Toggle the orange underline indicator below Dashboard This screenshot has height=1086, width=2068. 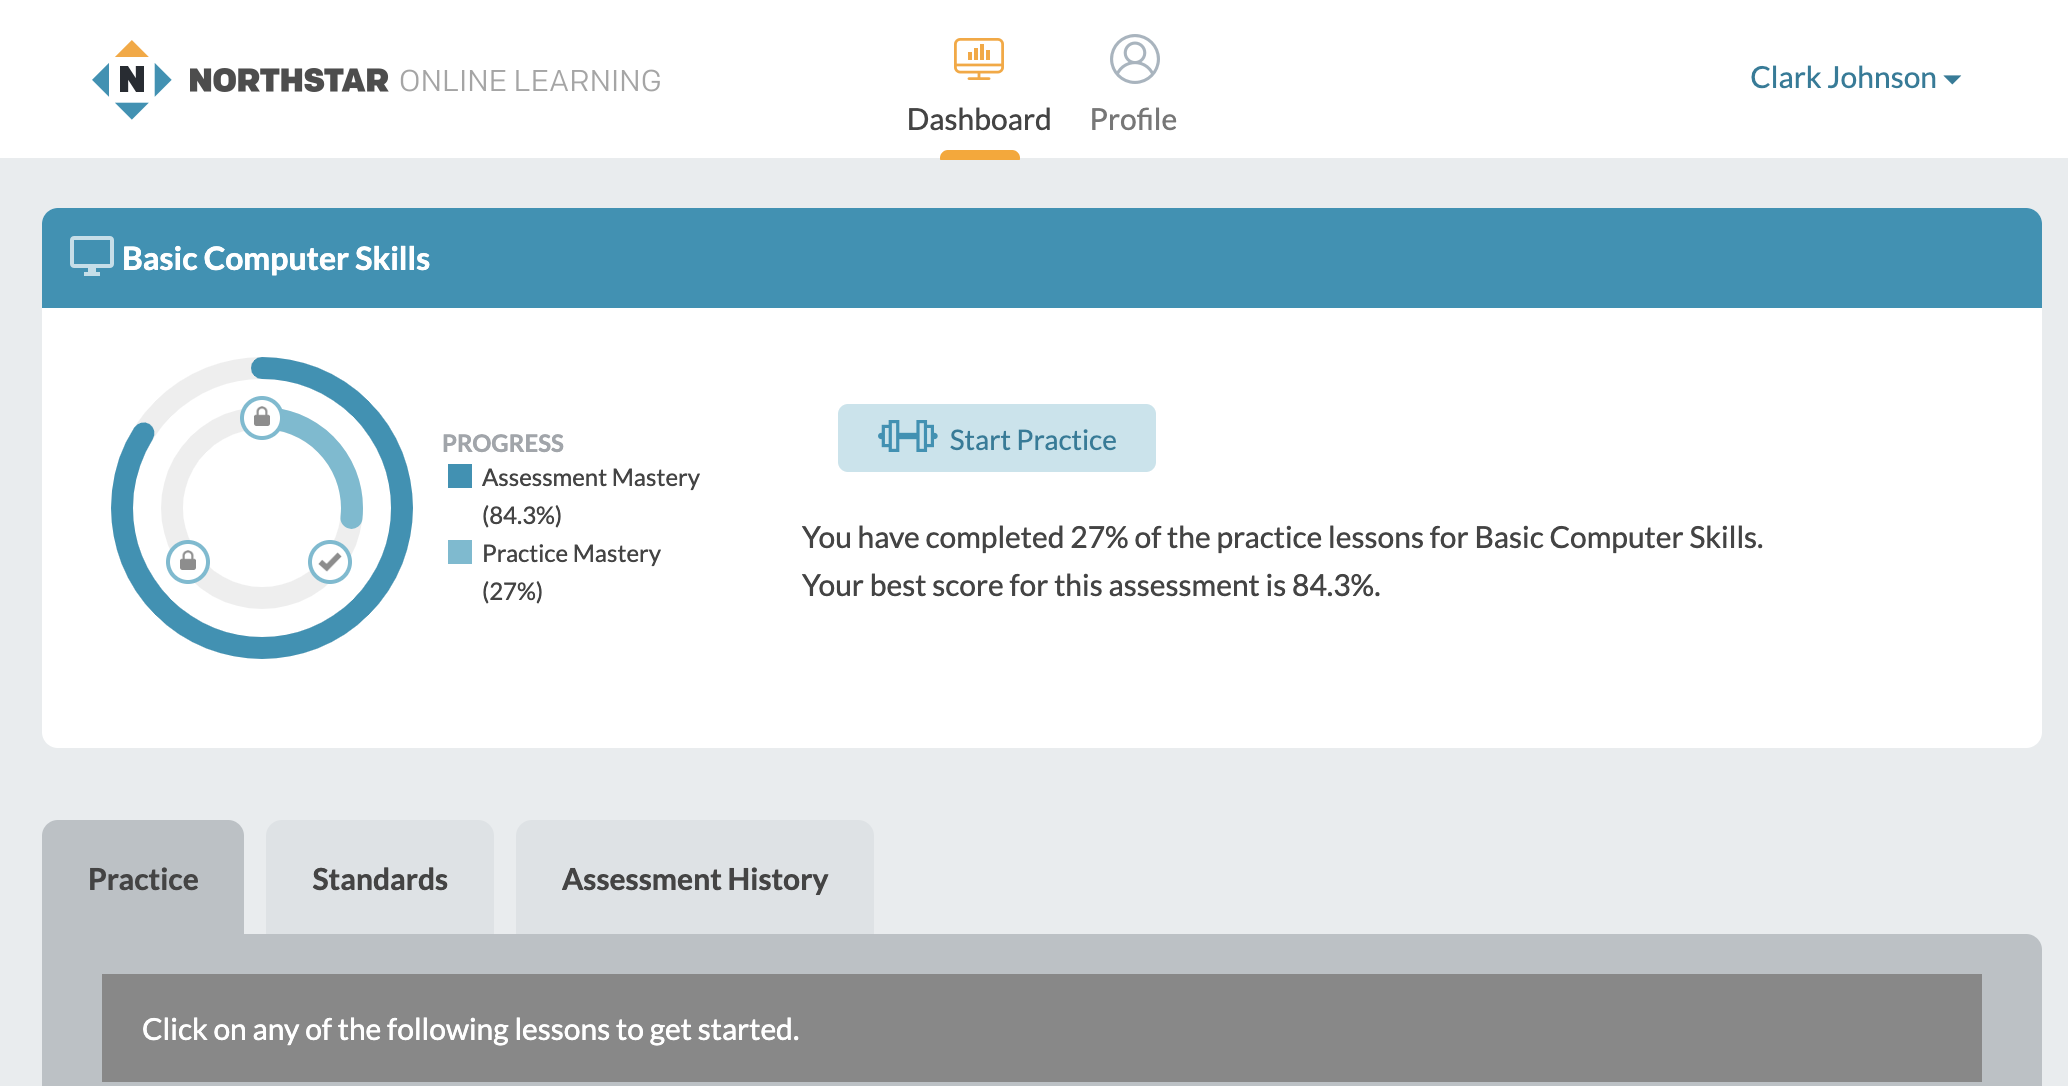tap(980, 155)
